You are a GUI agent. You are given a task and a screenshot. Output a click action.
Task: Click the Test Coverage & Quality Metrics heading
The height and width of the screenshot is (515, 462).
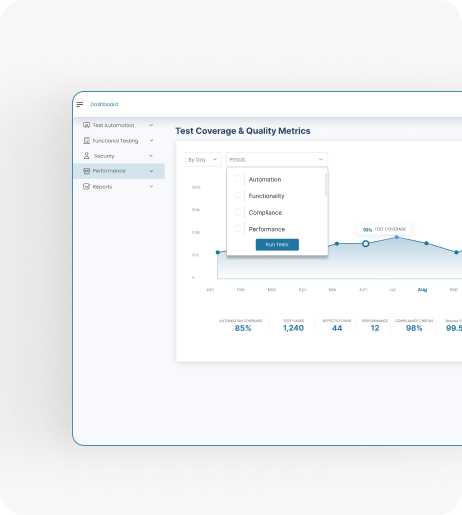click(243, 131)
